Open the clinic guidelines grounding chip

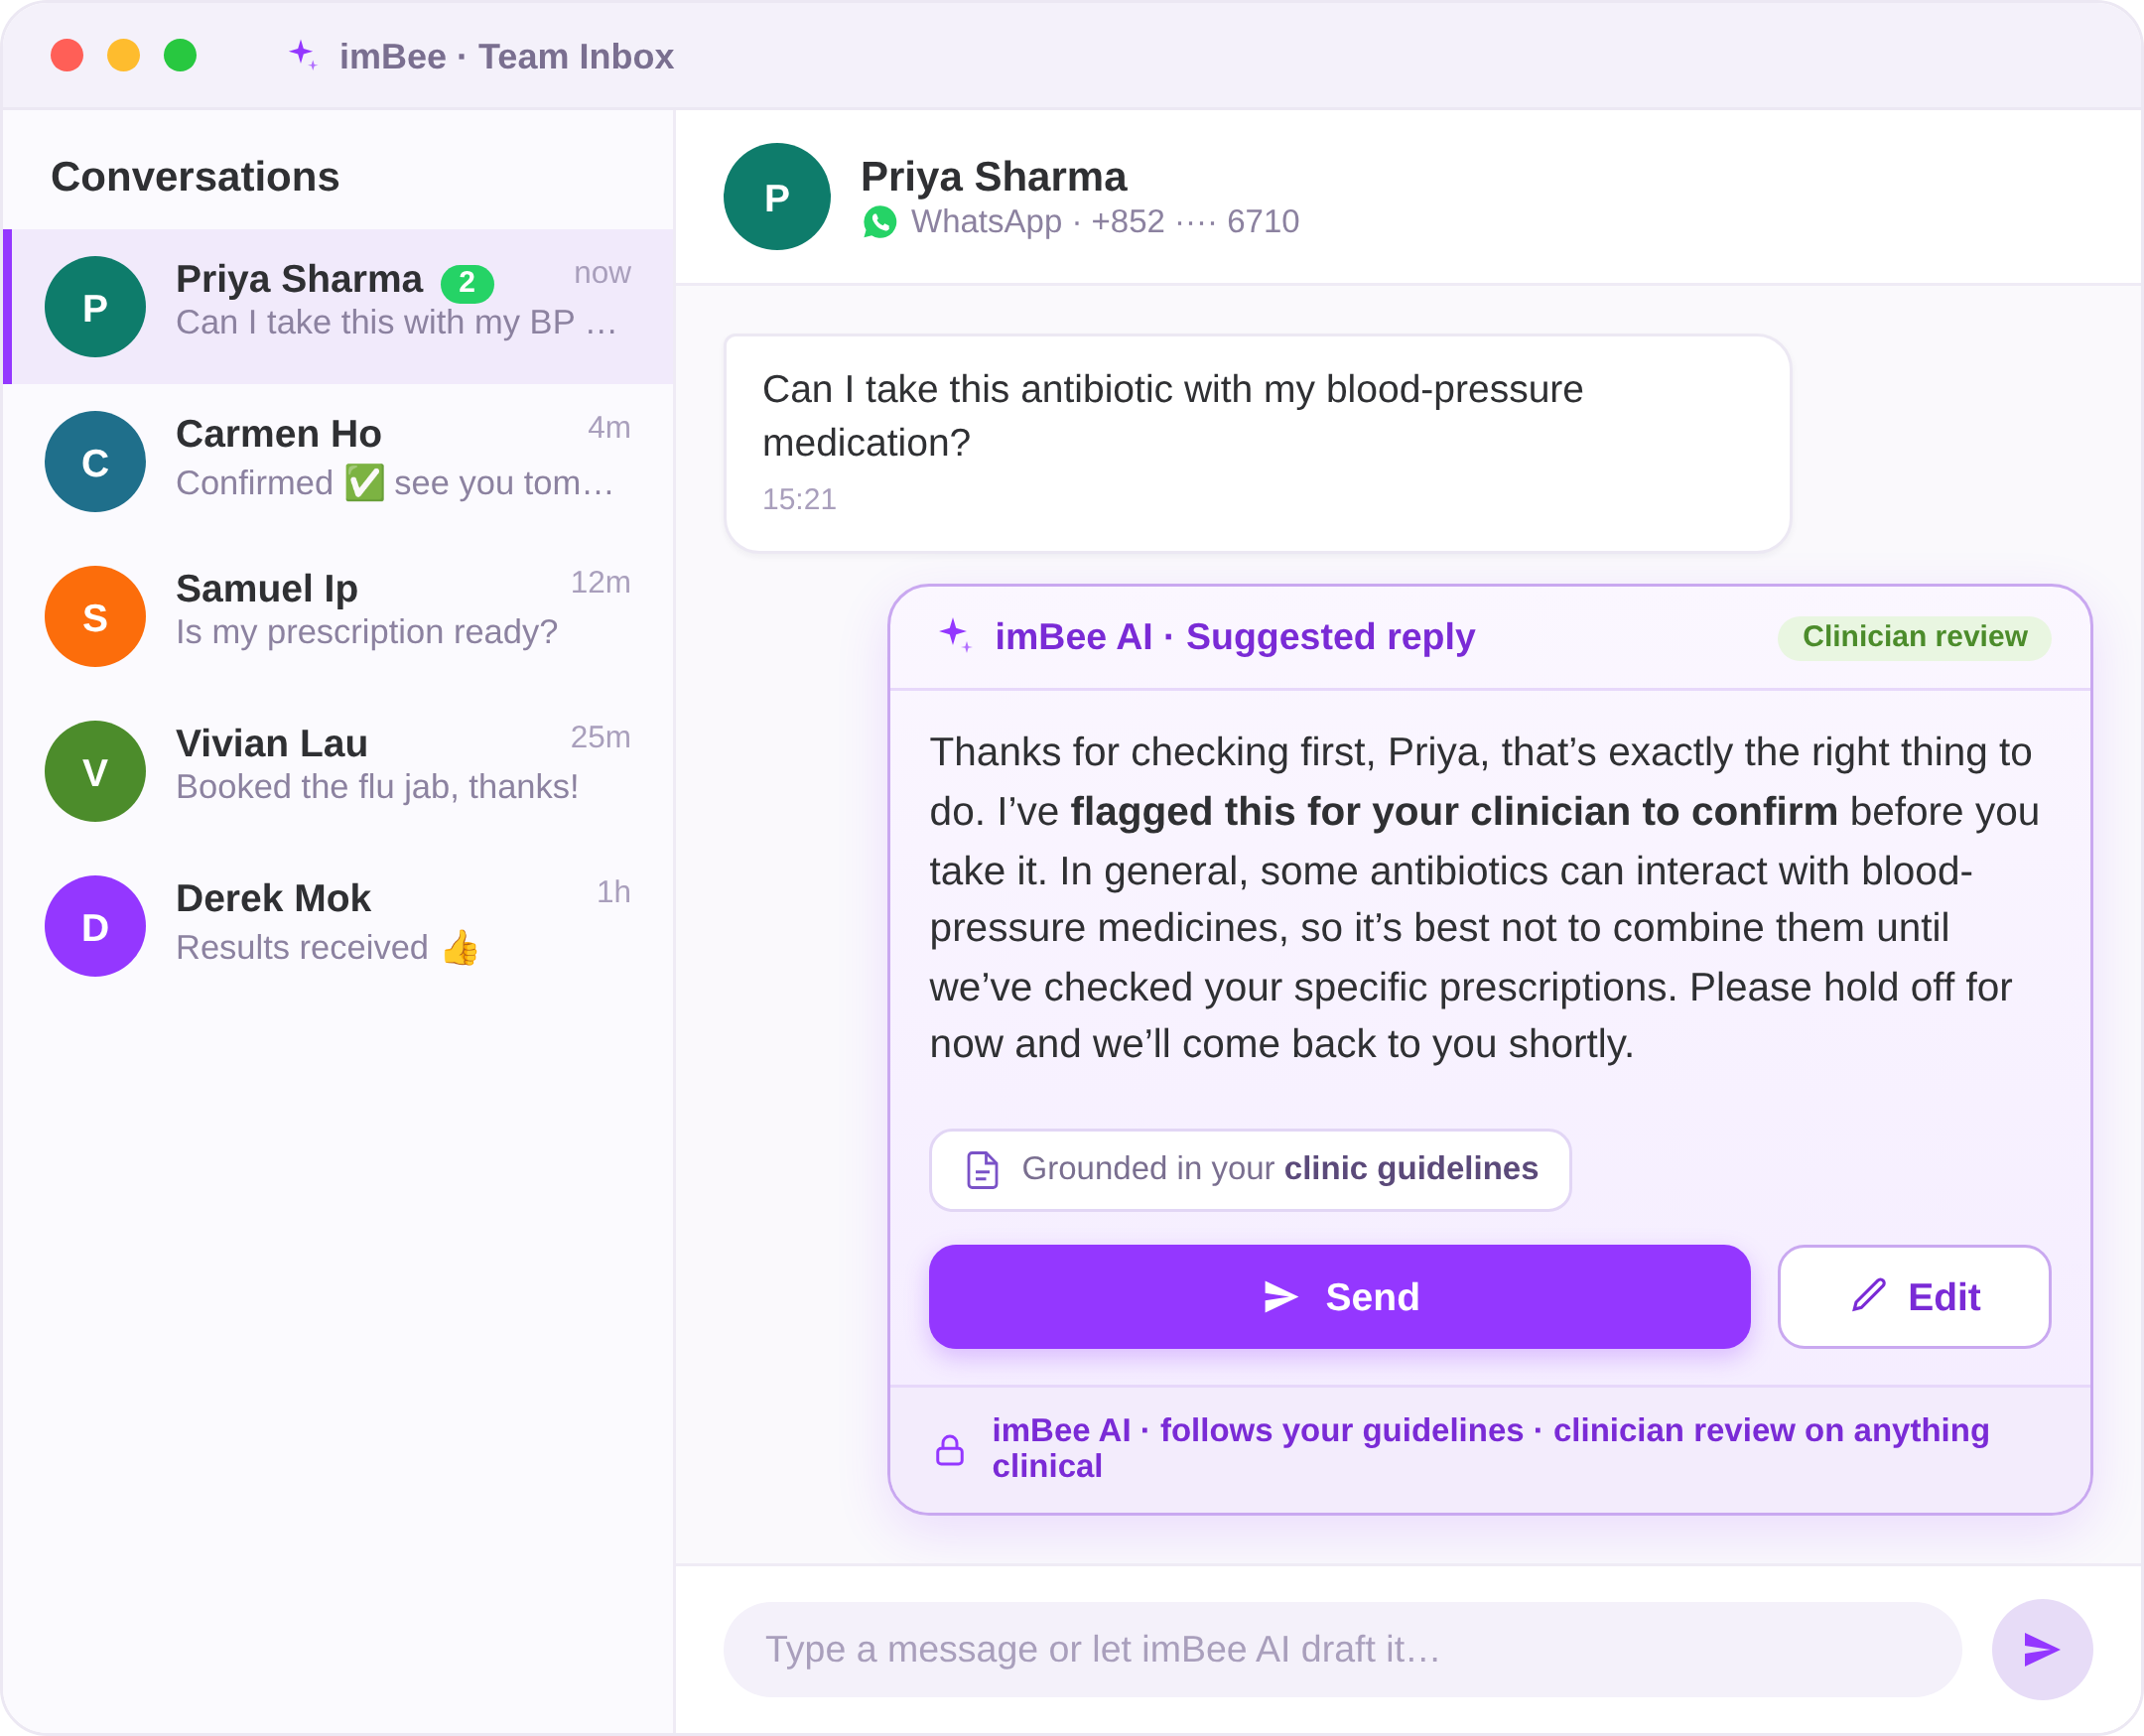[x=1250, y=1169]
